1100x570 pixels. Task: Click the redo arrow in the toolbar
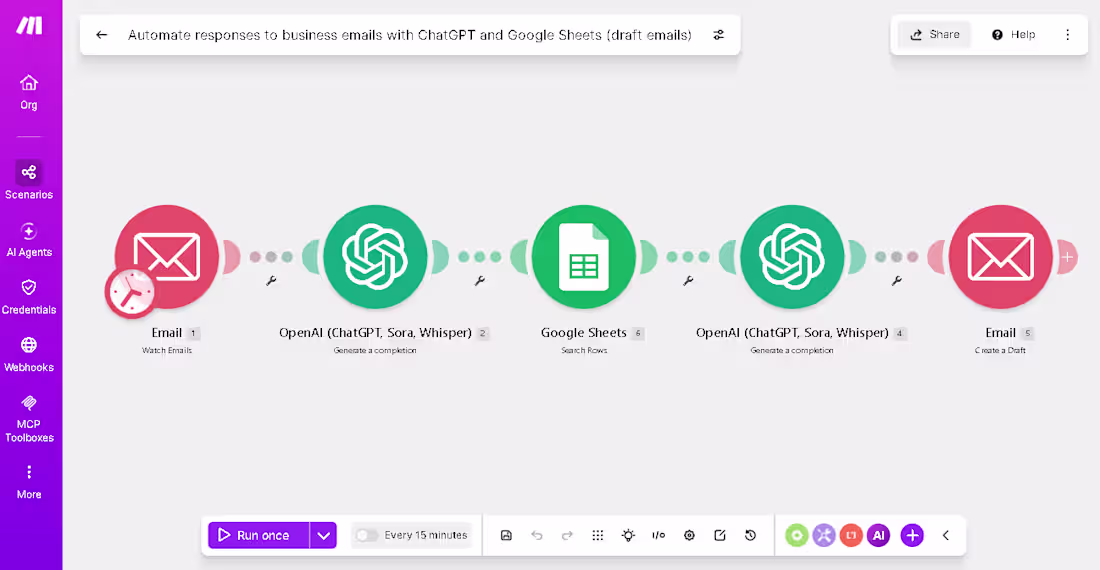(x=567, y=535)
